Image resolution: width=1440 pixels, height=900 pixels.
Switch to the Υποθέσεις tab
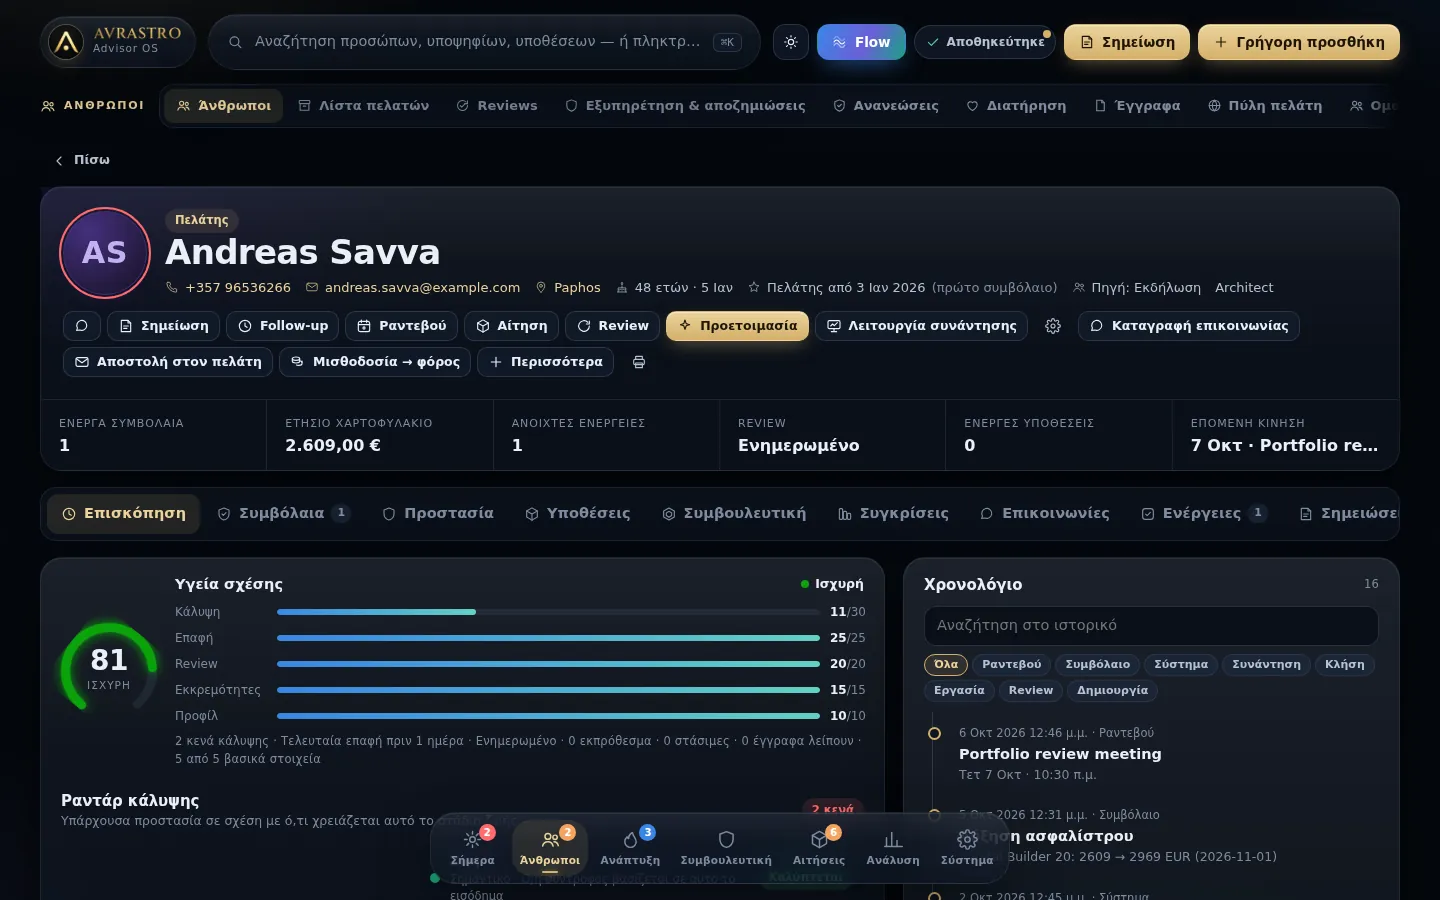pos(578,514)
